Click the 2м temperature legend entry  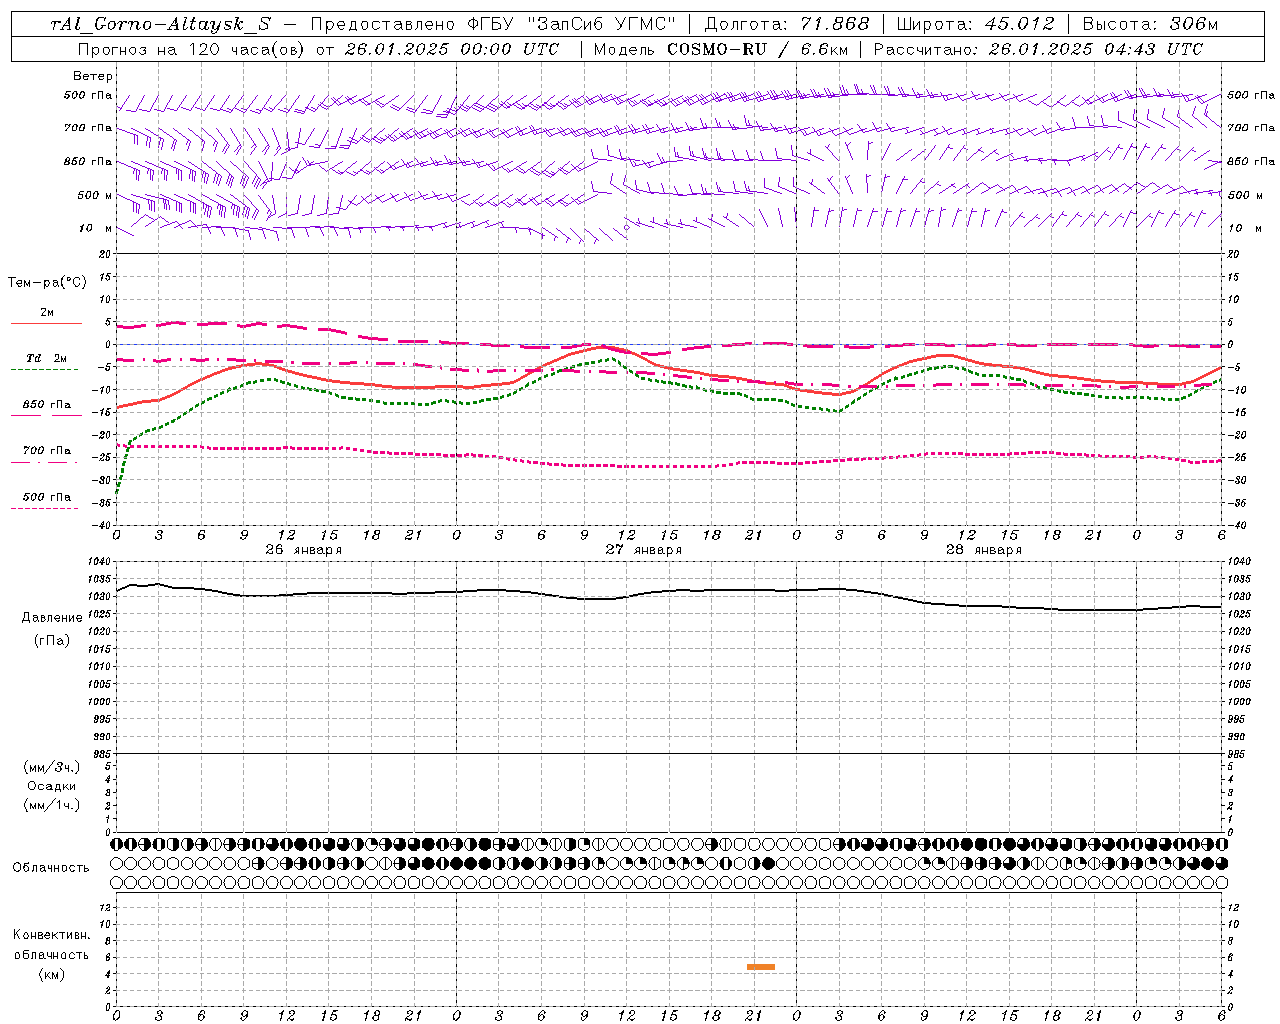tap(47, 313)
